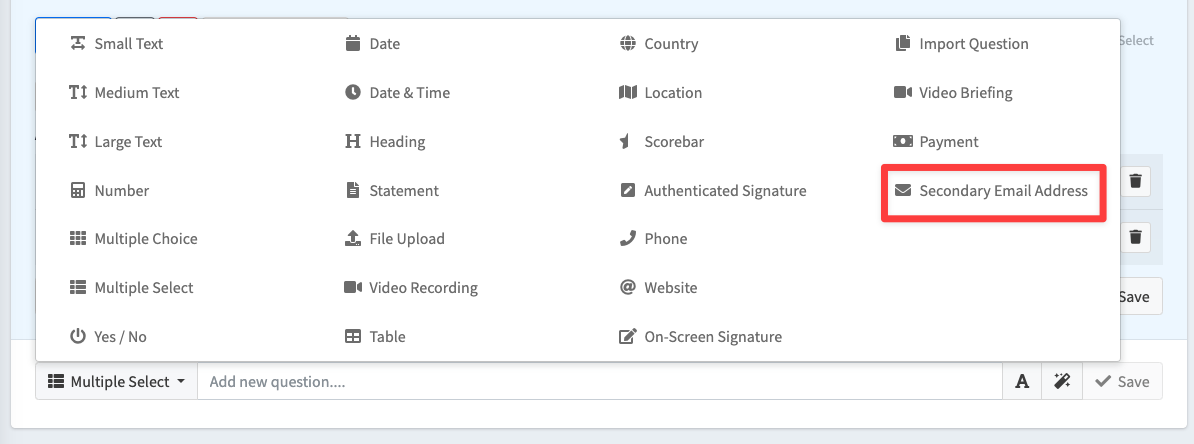Delete the first row using trash icon

(x=1135, y=181)
